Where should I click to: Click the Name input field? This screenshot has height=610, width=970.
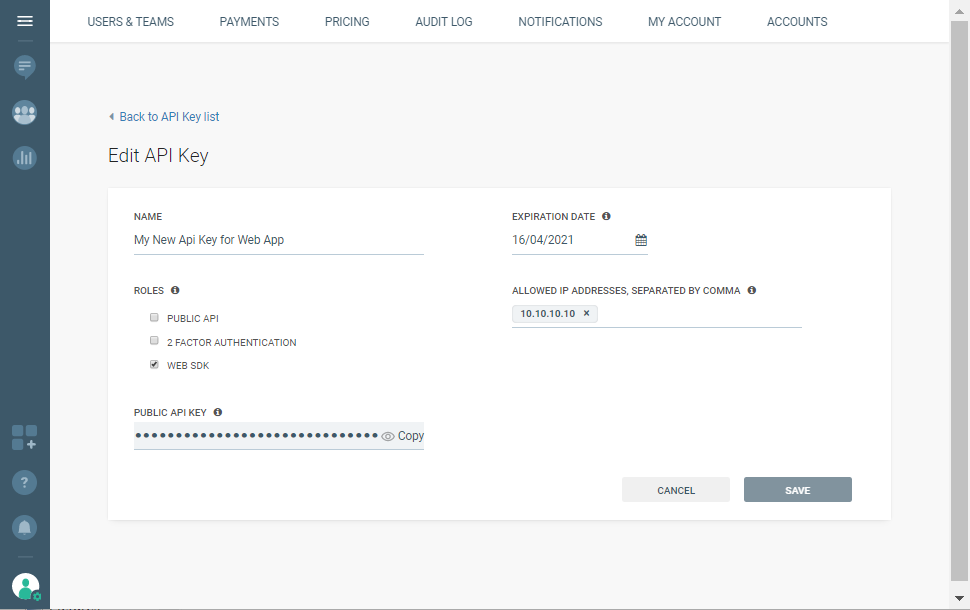278,240
